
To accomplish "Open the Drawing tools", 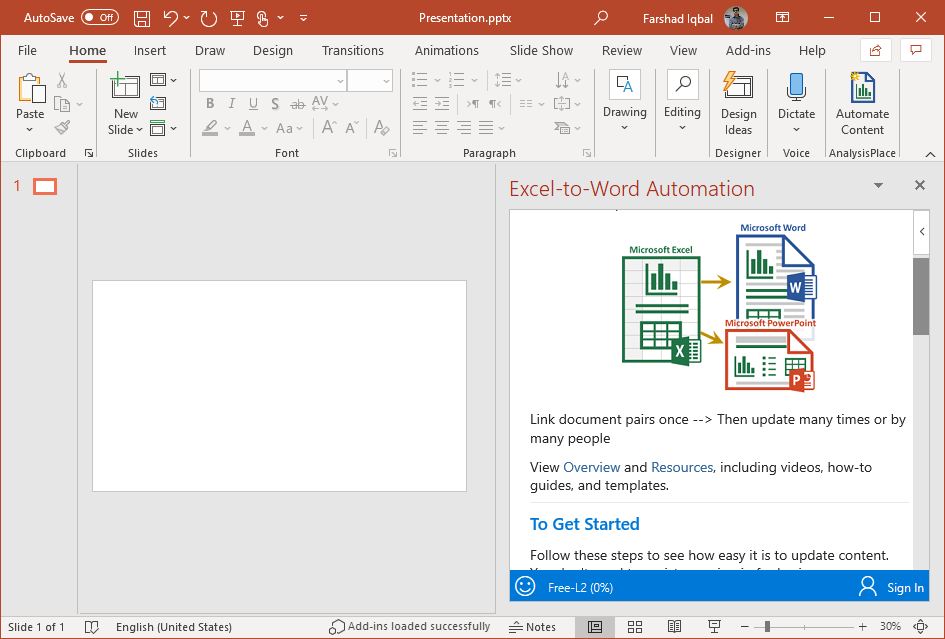I will pos(625,103).
